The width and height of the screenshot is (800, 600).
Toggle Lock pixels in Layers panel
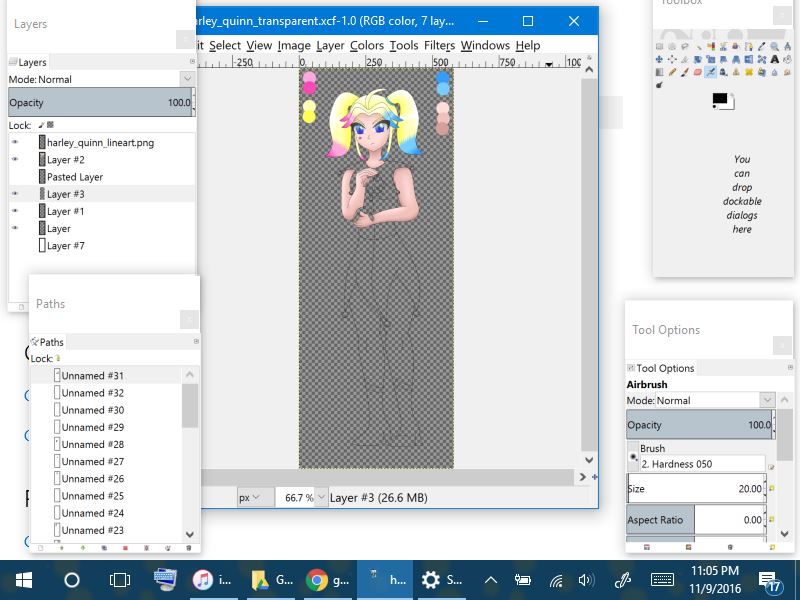pyautogui.click(x=42, y=125)
